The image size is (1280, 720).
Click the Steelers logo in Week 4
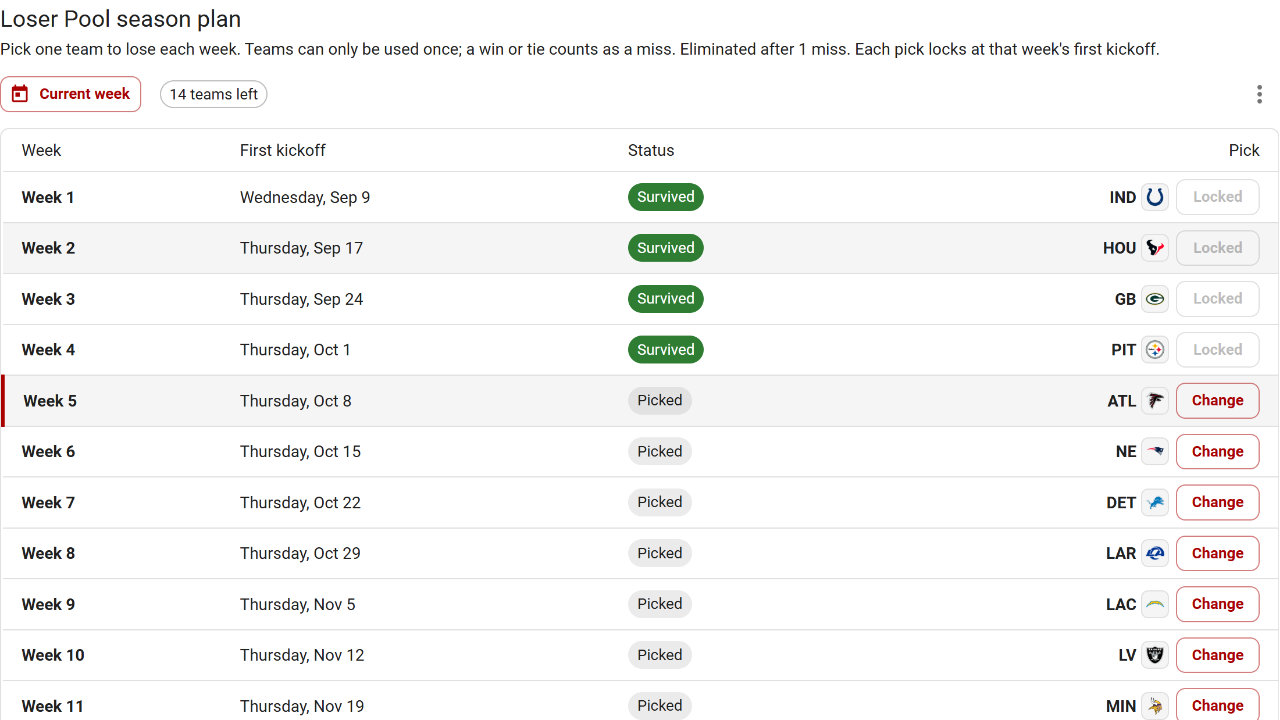1155,350
